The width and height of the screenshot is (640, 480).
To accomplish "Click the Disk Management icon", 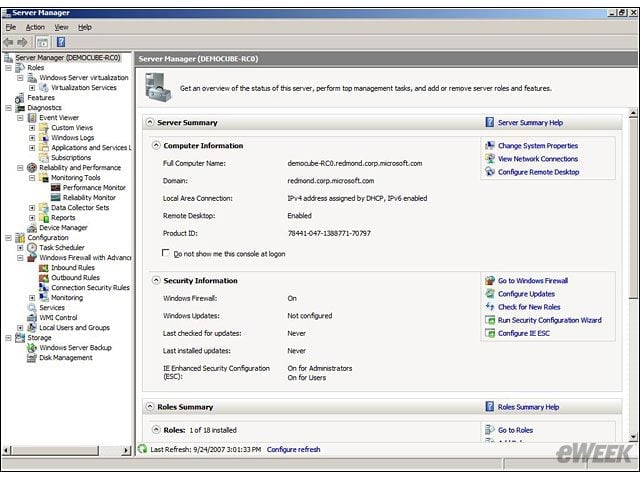I will point(32,358).
